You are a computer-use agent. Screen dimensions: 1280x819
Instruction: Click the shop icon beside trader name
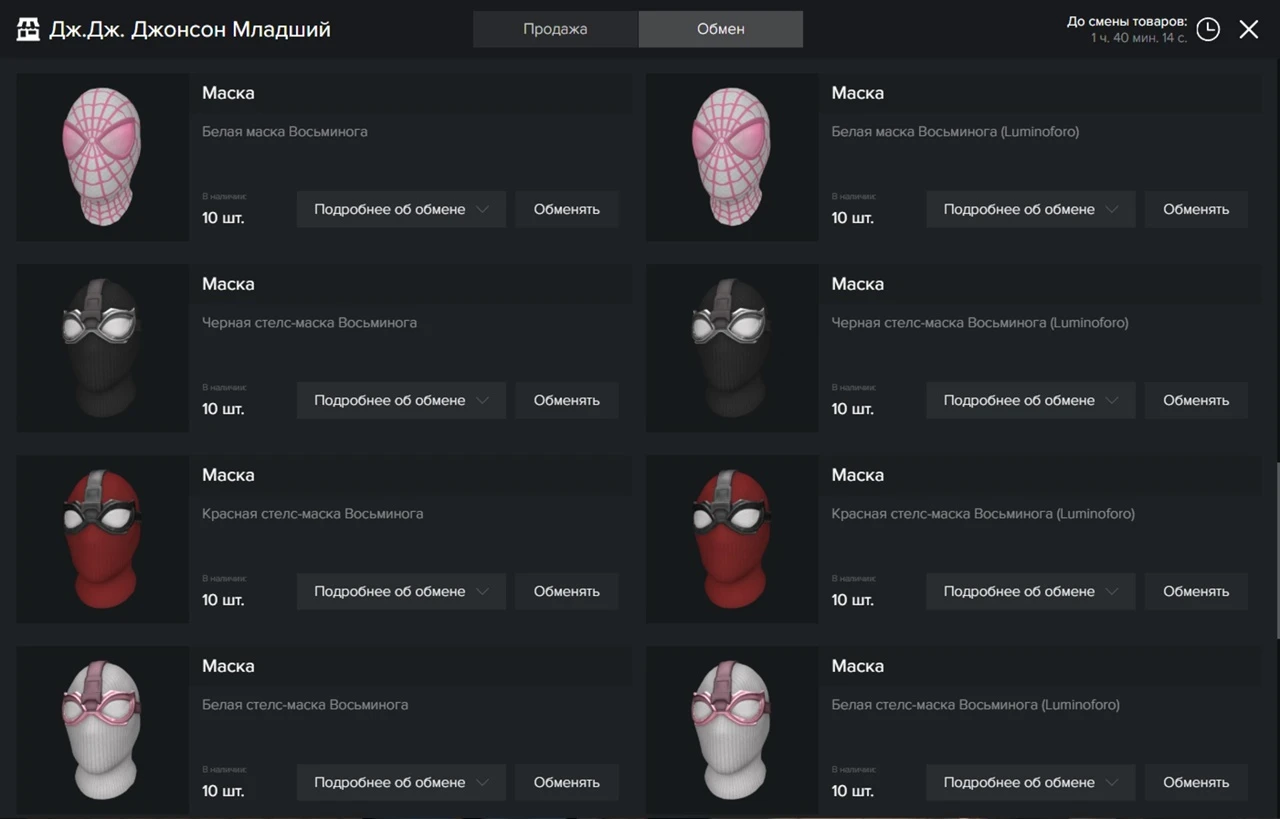pos(28,29)
